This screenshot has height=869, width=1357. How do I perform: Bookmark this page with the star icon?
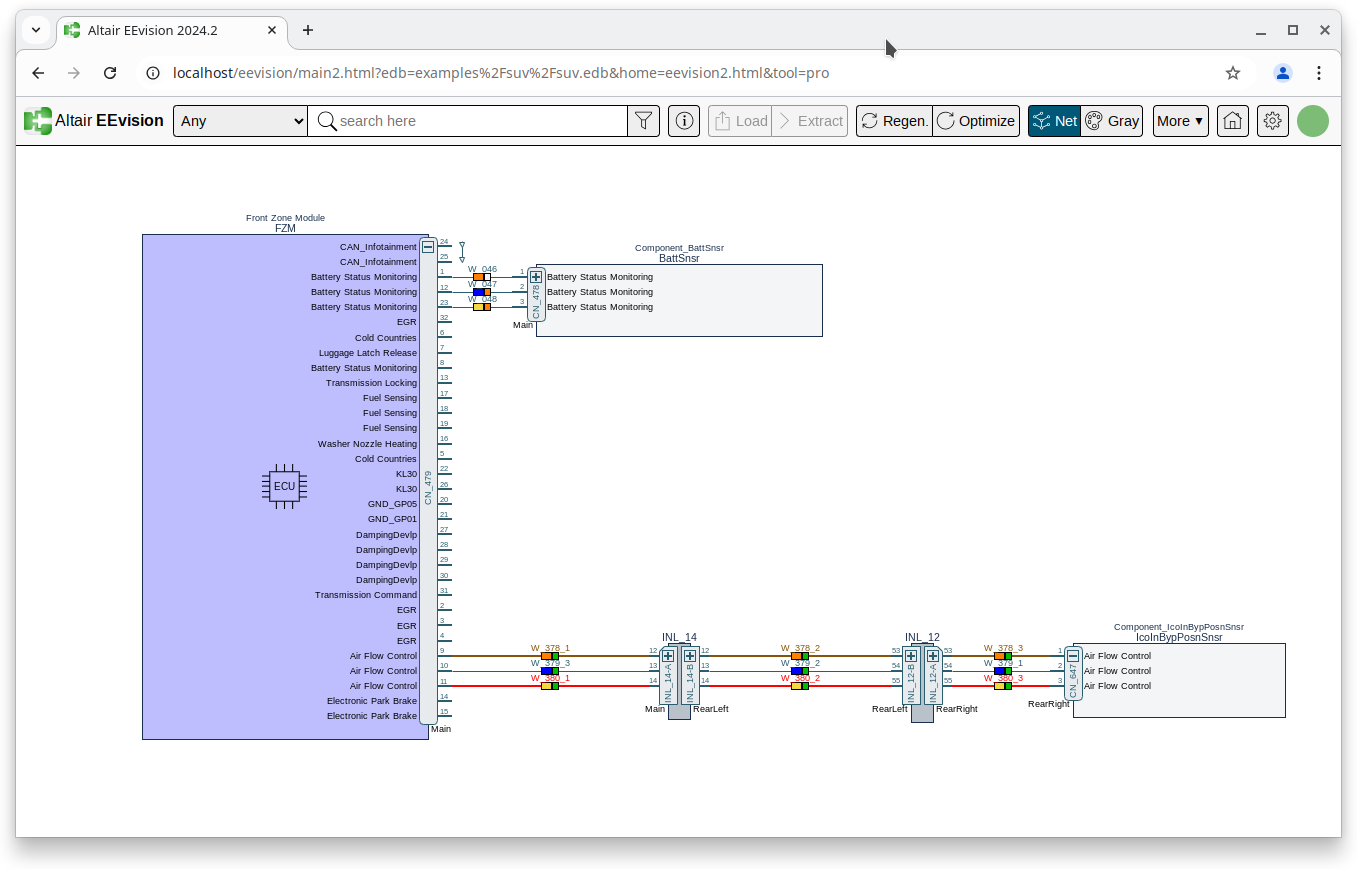(1232, 73)
